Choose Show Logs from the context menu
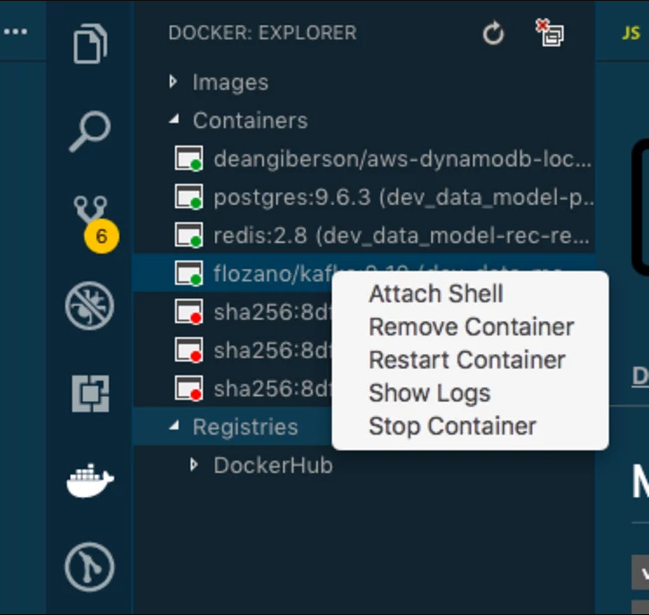 click(x=429, y=393)
